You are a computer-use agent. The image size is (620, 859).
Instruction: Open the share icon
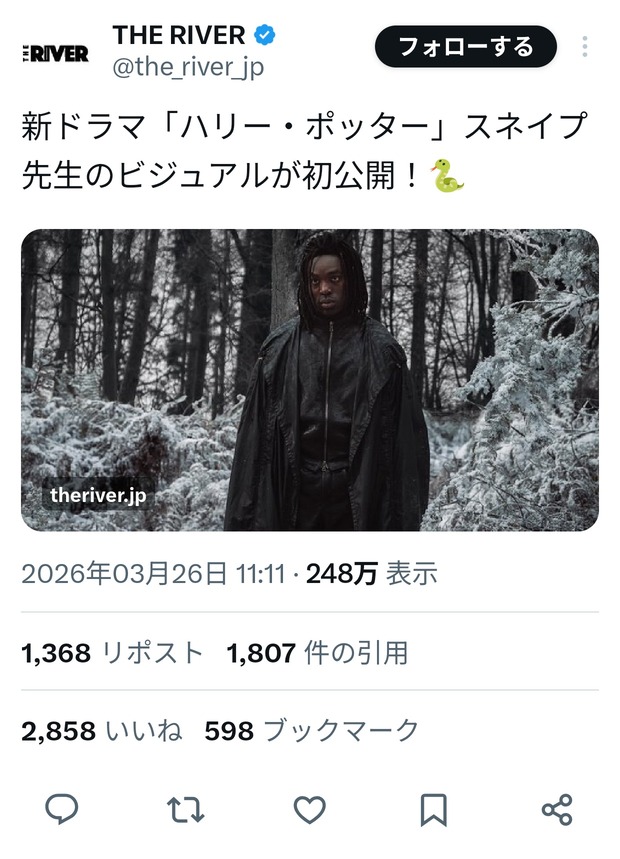tap(557, 810)
